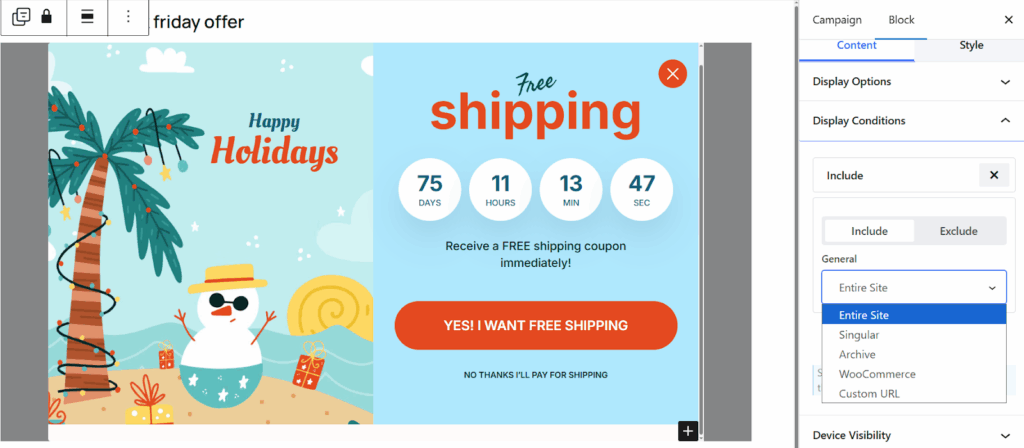The width and height of the screenshot is (1024, 448).
Task: Click YES! I WANT FREE SHIPPING button
Action: 535,325
